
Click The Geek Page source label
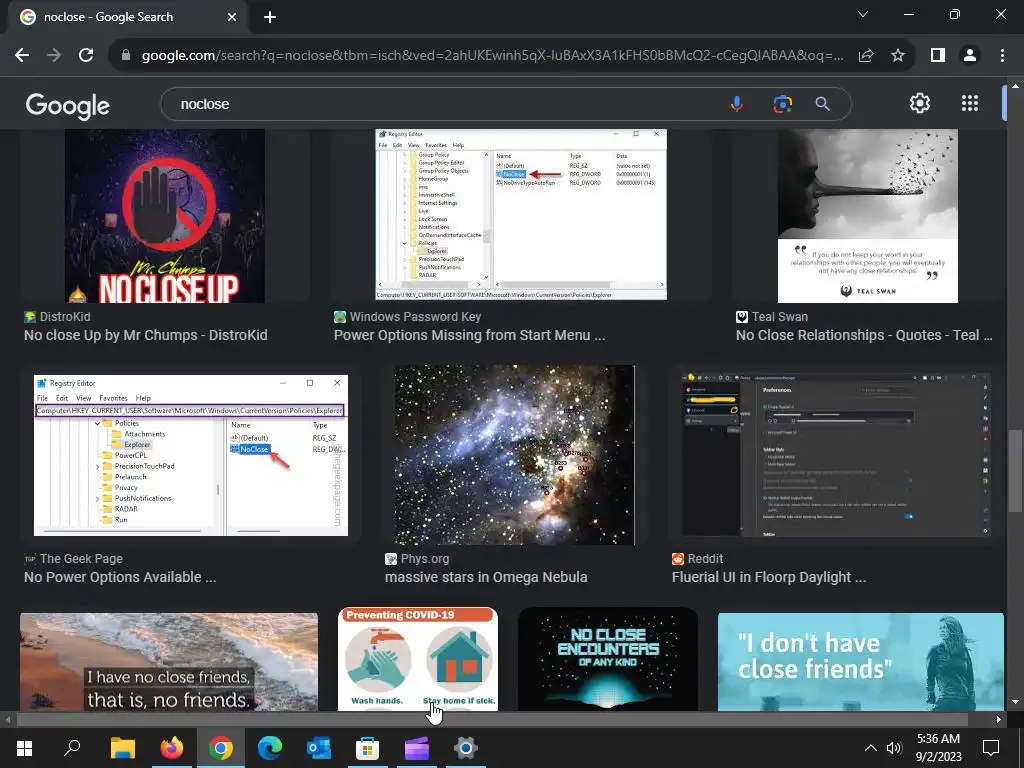click(x=81, y=559)
